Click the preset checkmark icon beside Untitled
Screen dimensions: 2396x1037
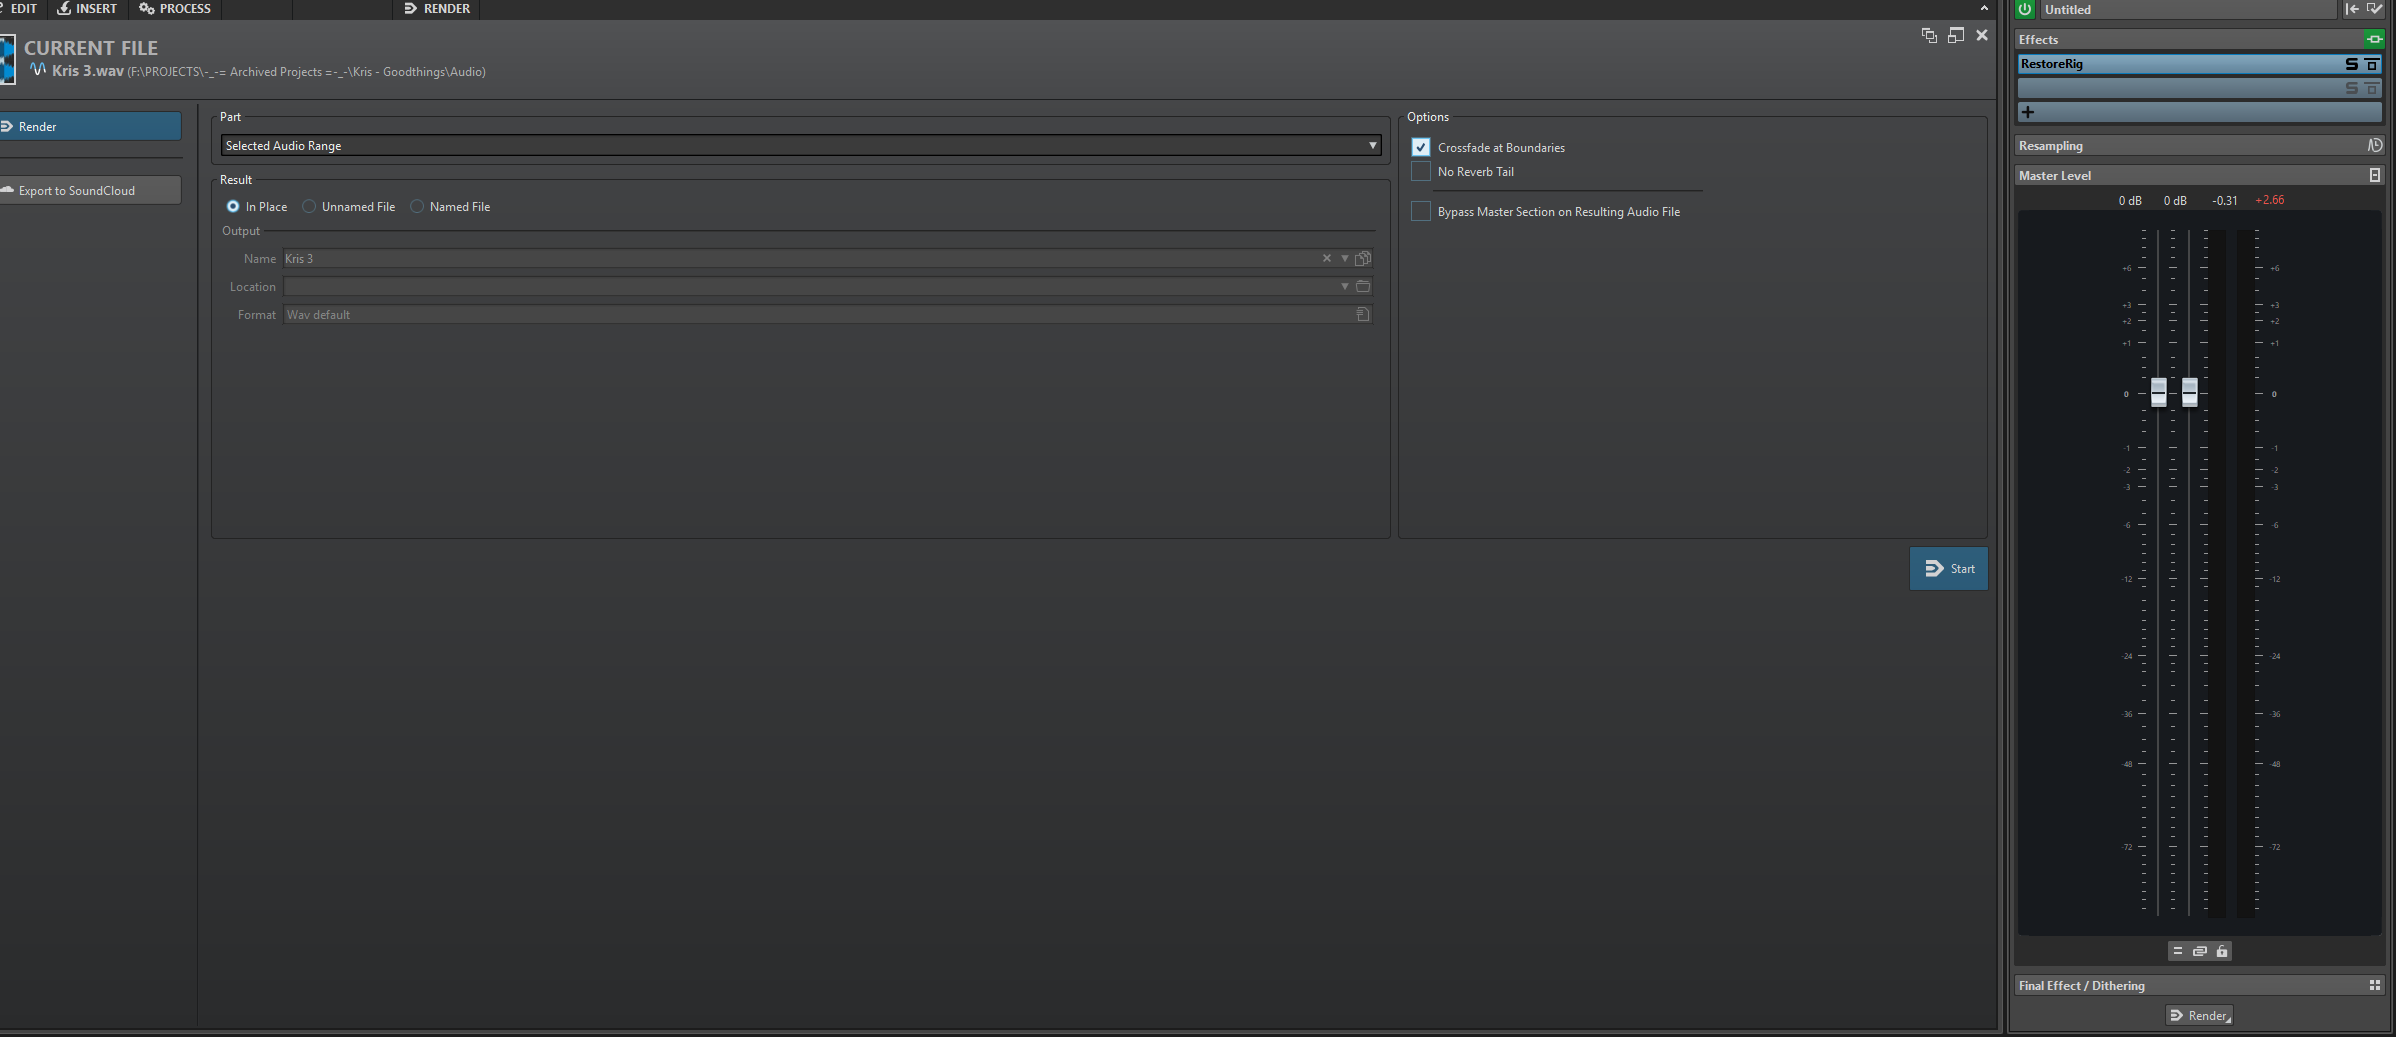tap(2374, 9)
